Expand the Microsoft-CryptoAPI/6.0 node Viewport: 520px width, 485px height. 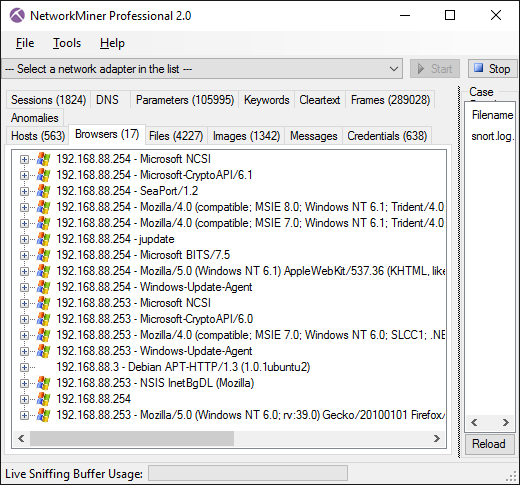click(24, 319)
